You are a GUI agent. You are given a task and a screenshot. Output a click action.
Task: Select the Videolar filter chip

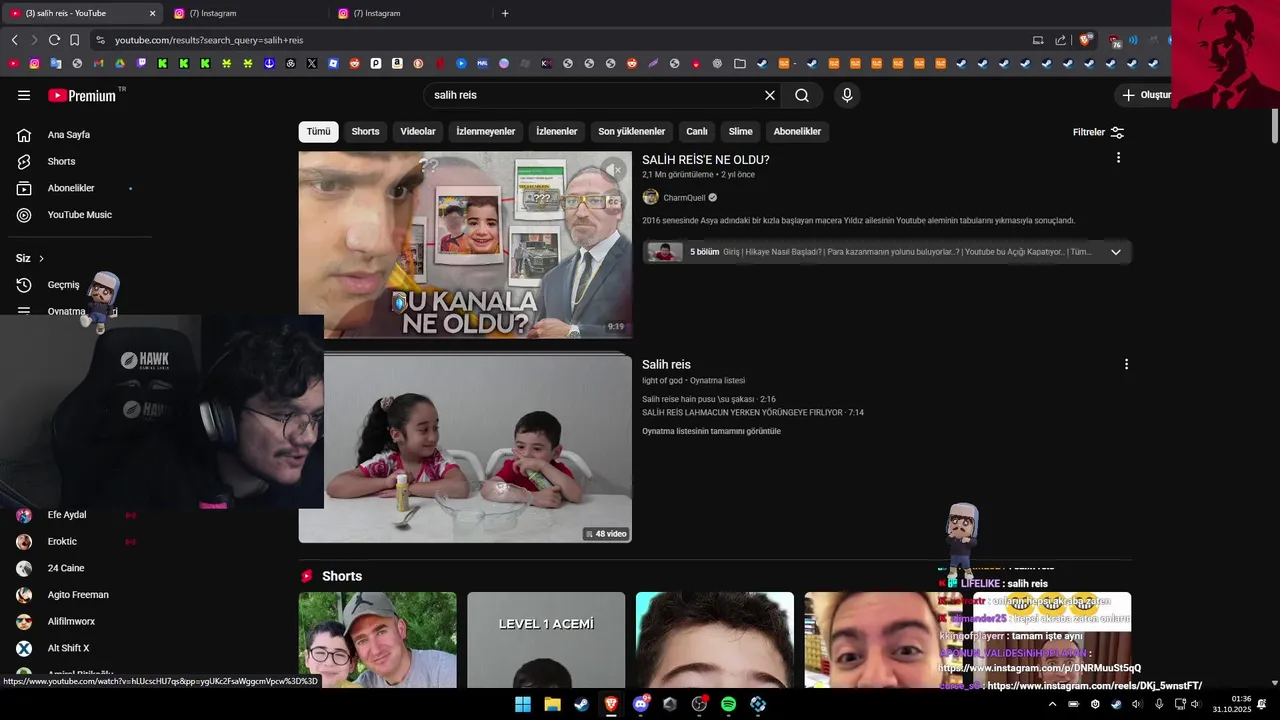tap(418, 131)
